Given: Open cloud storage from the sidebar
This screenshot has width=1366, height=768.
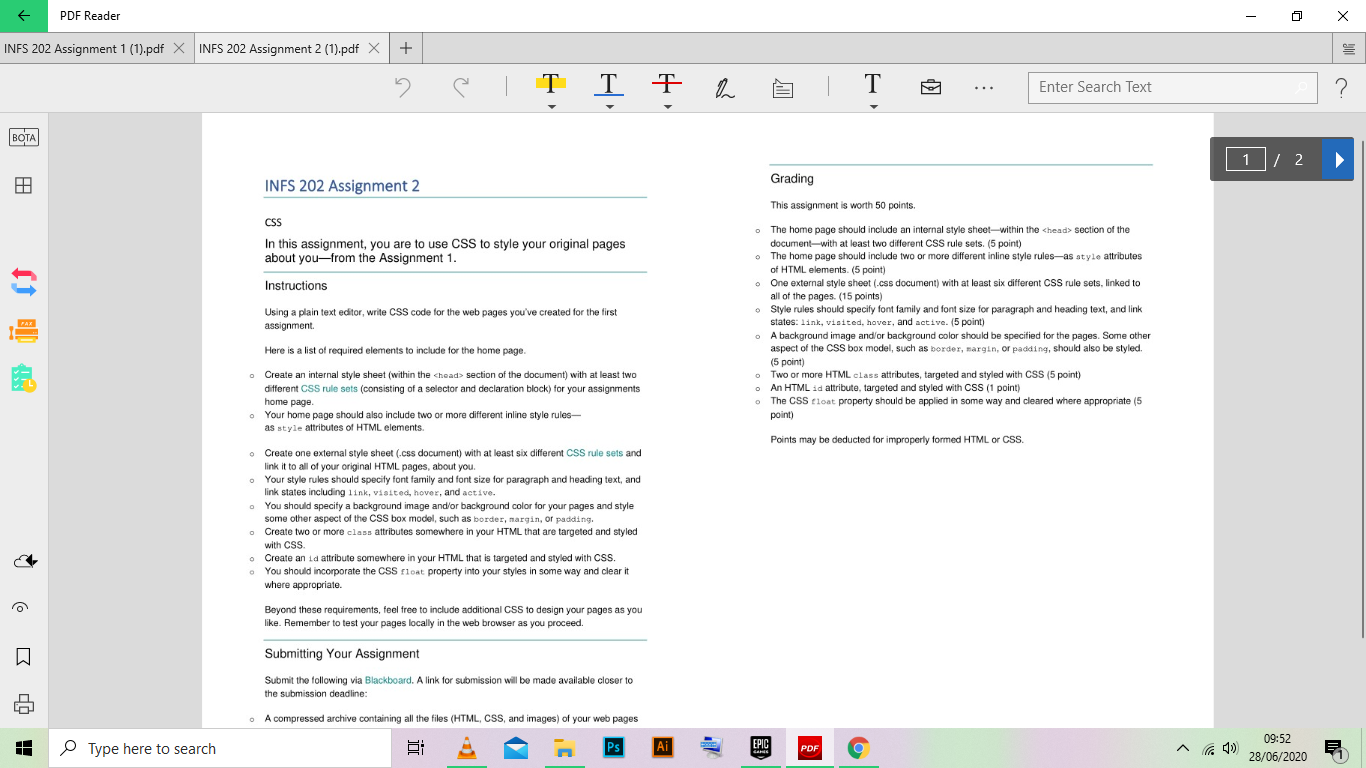Looking at the screenshot, I should (x=25, y=562).
